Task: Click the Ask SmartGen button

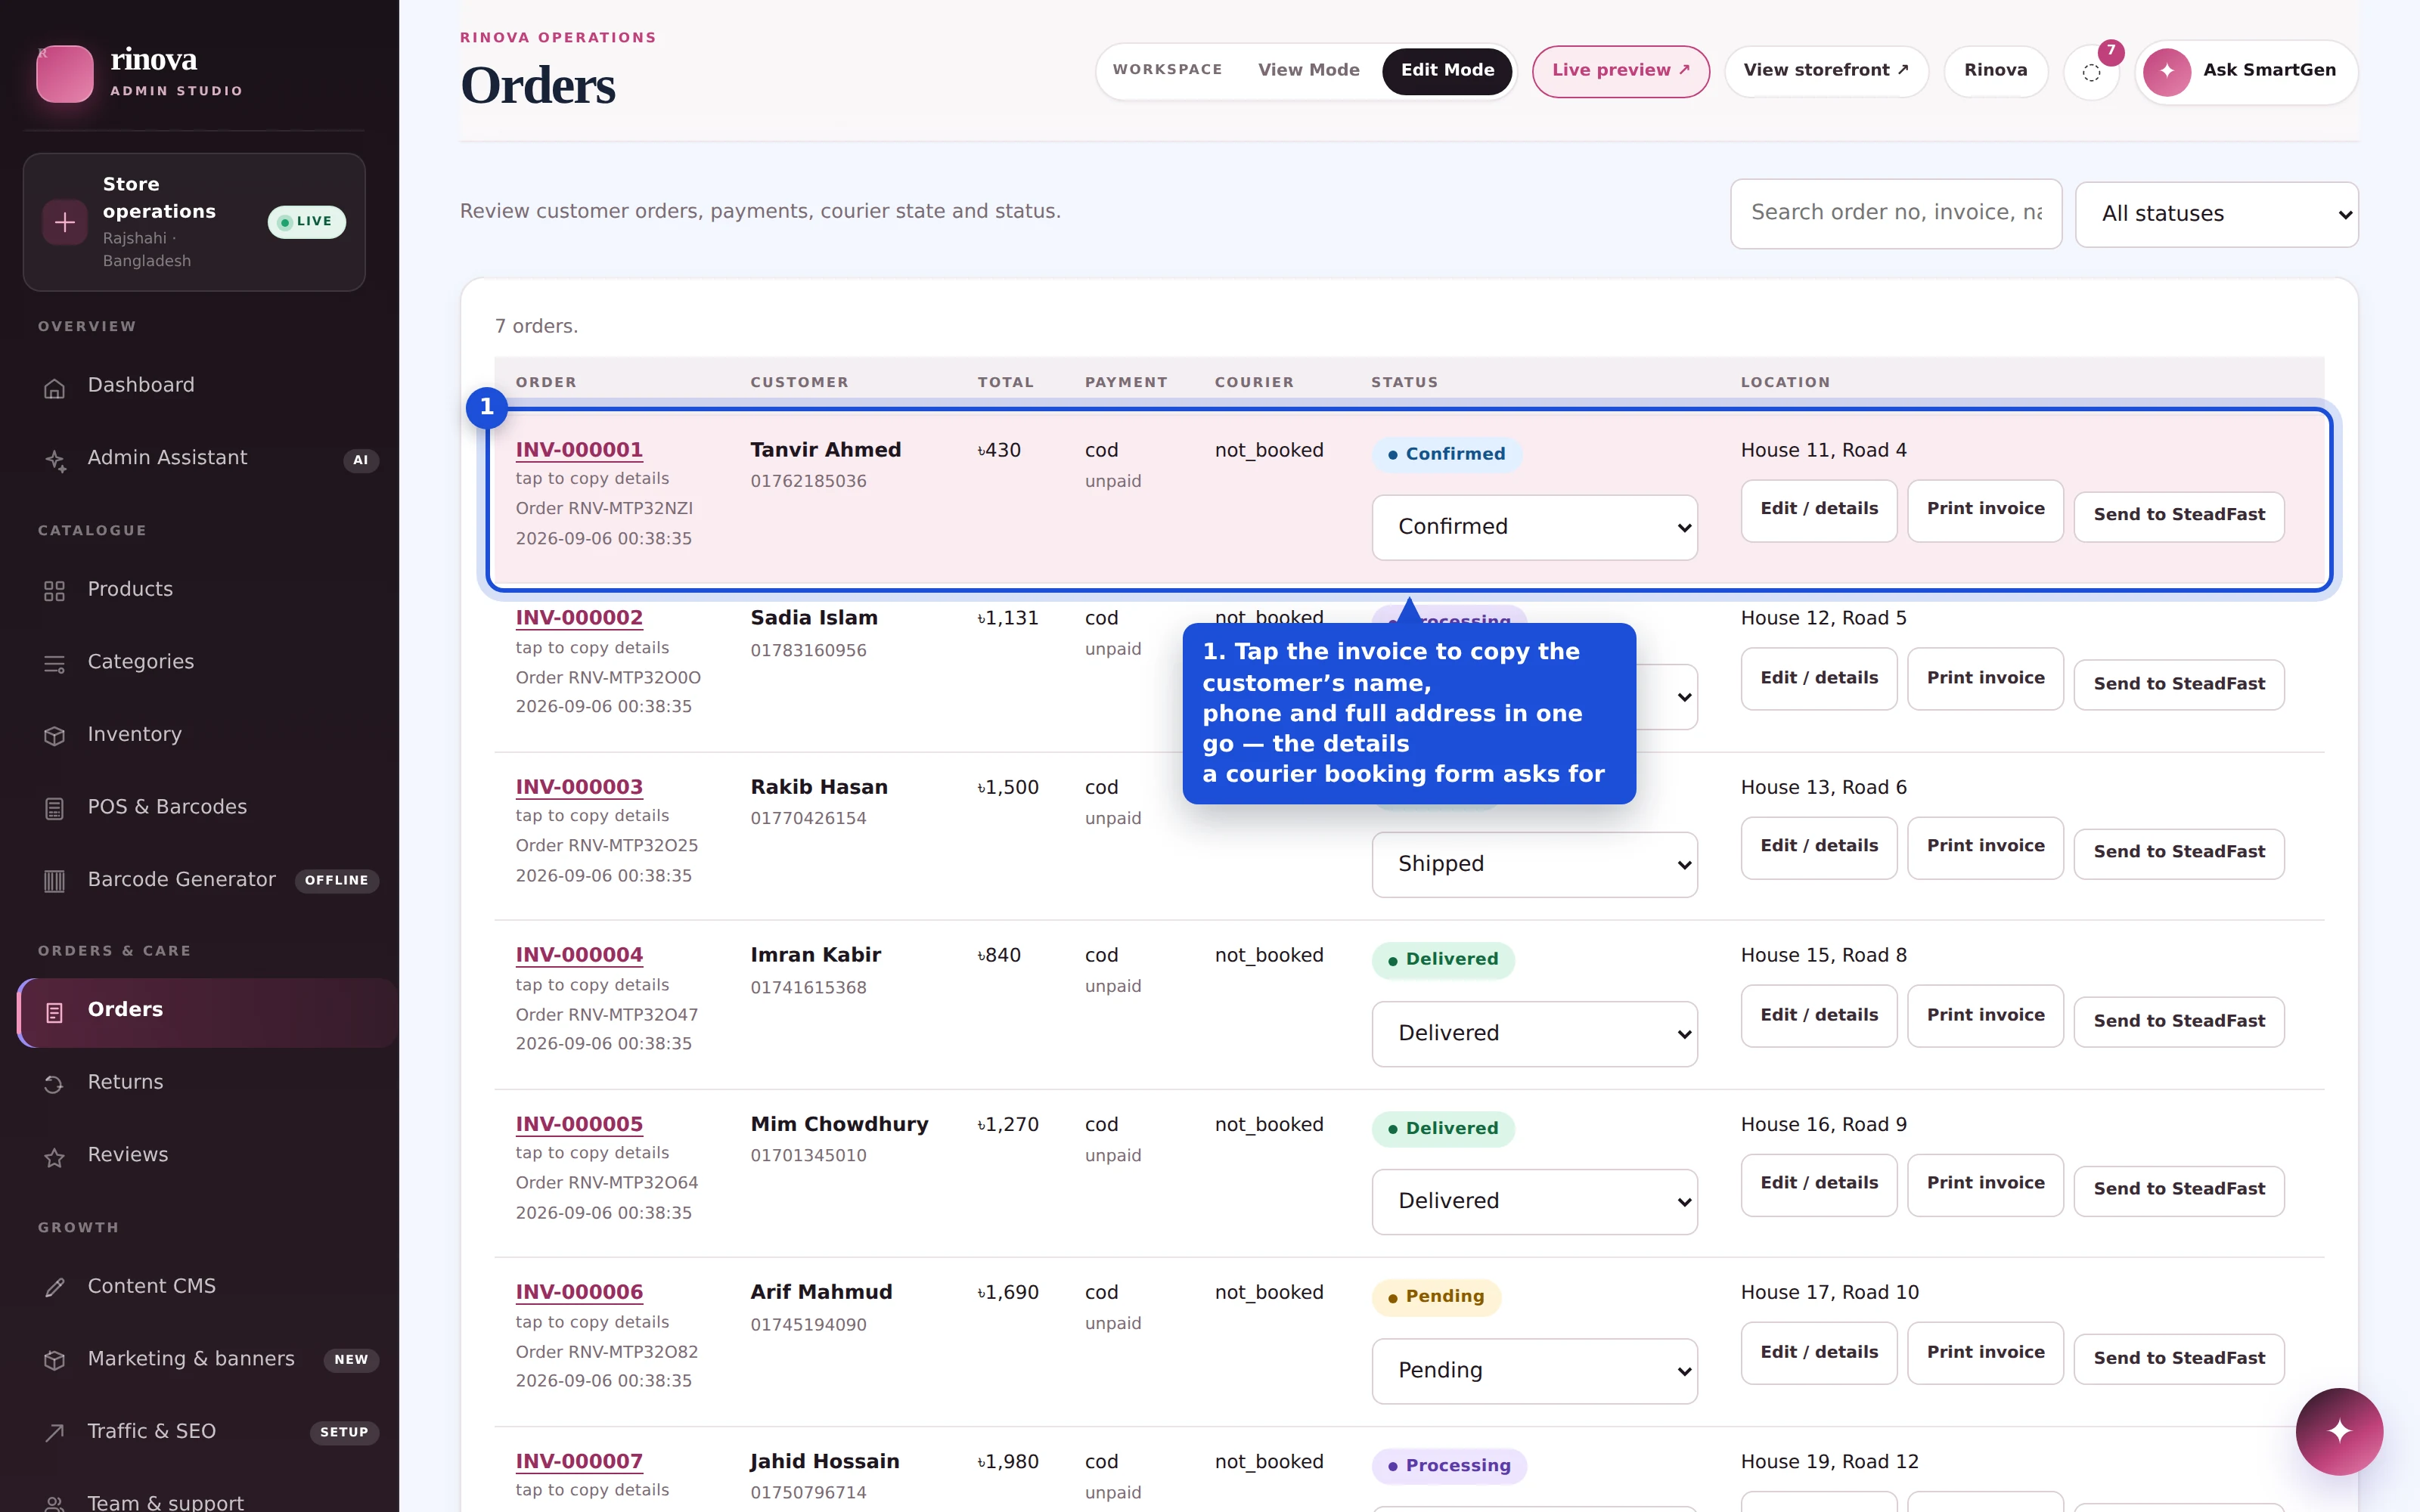Action: coord(2246,71)
